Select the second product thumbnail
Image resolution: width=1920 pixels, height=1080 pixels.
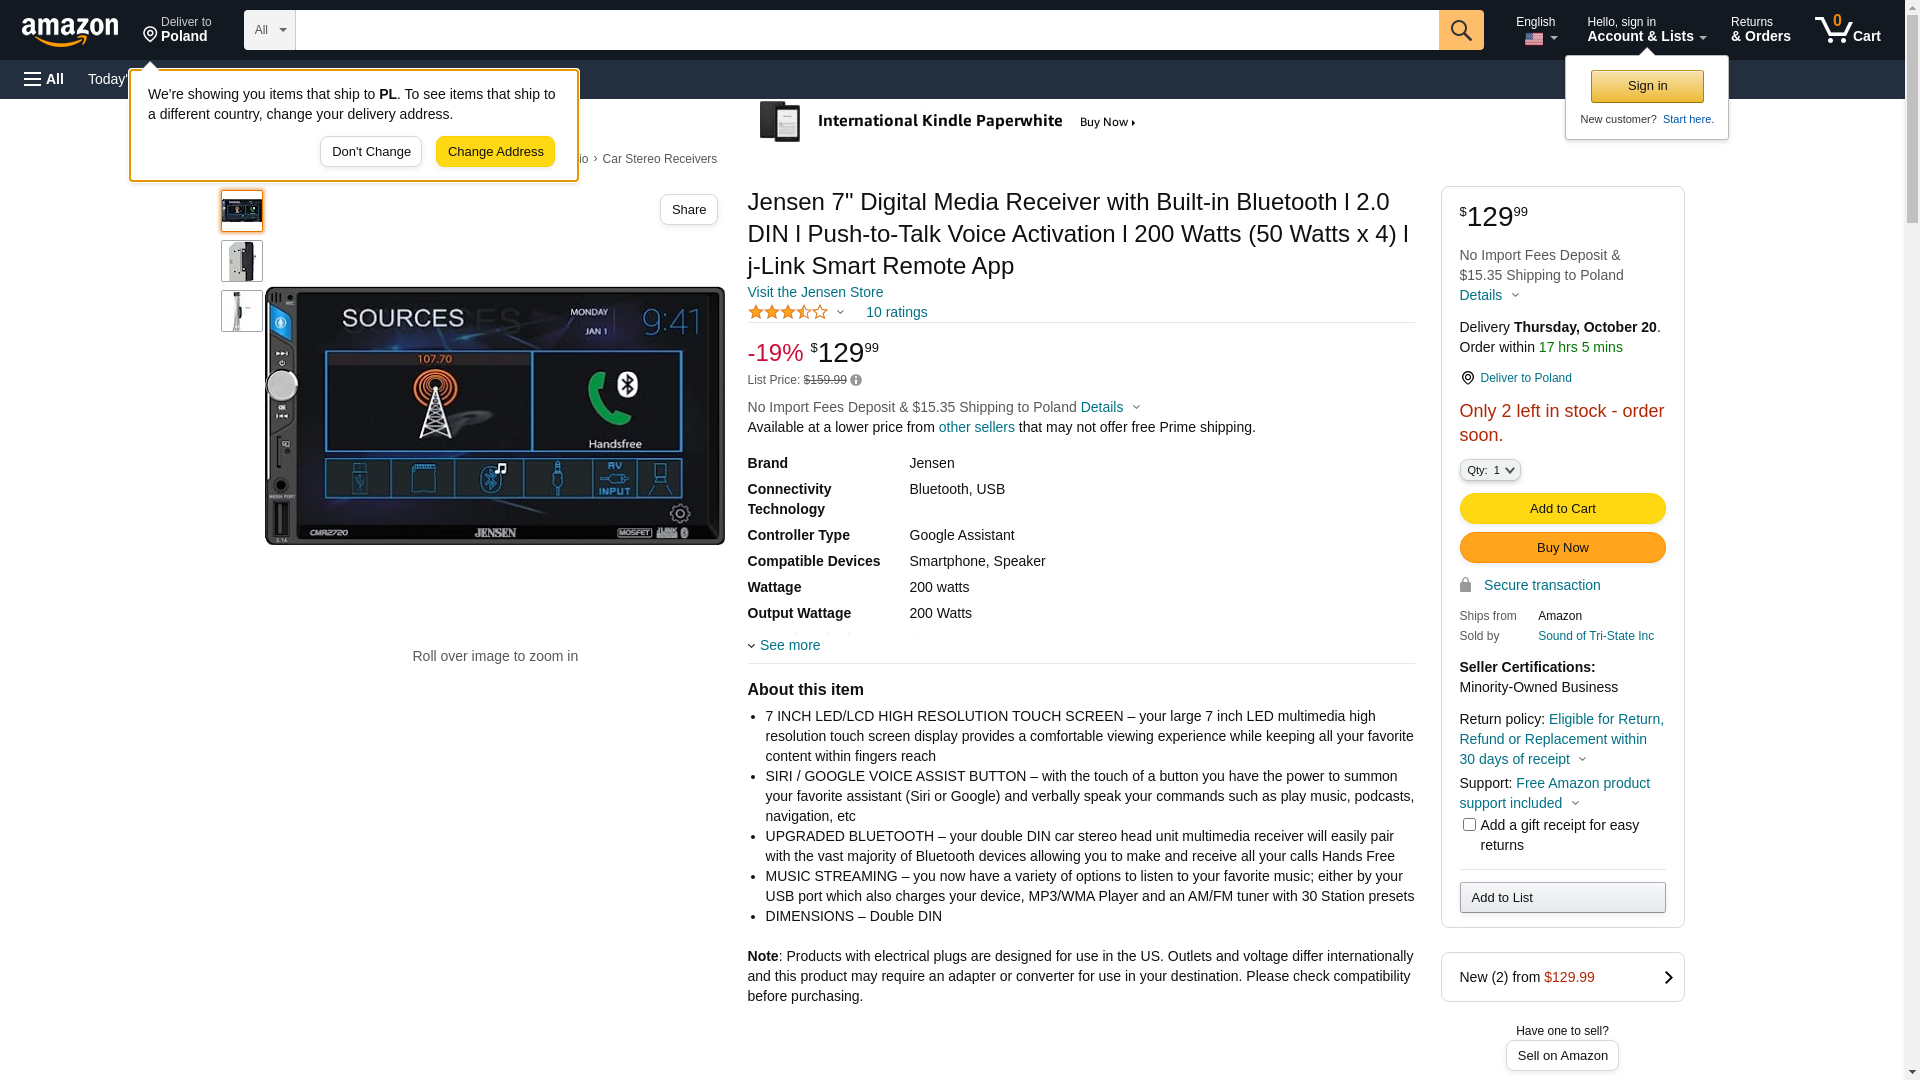pos(242,261)
